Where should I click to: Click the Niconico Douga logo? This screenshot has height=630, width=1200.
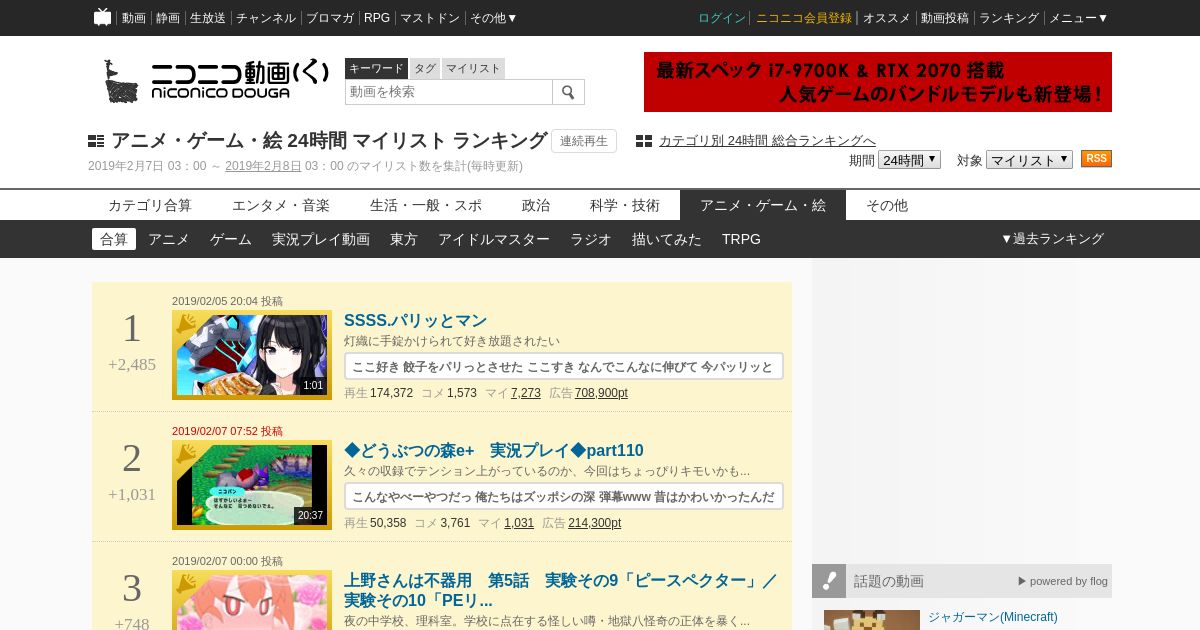[216, 81]
